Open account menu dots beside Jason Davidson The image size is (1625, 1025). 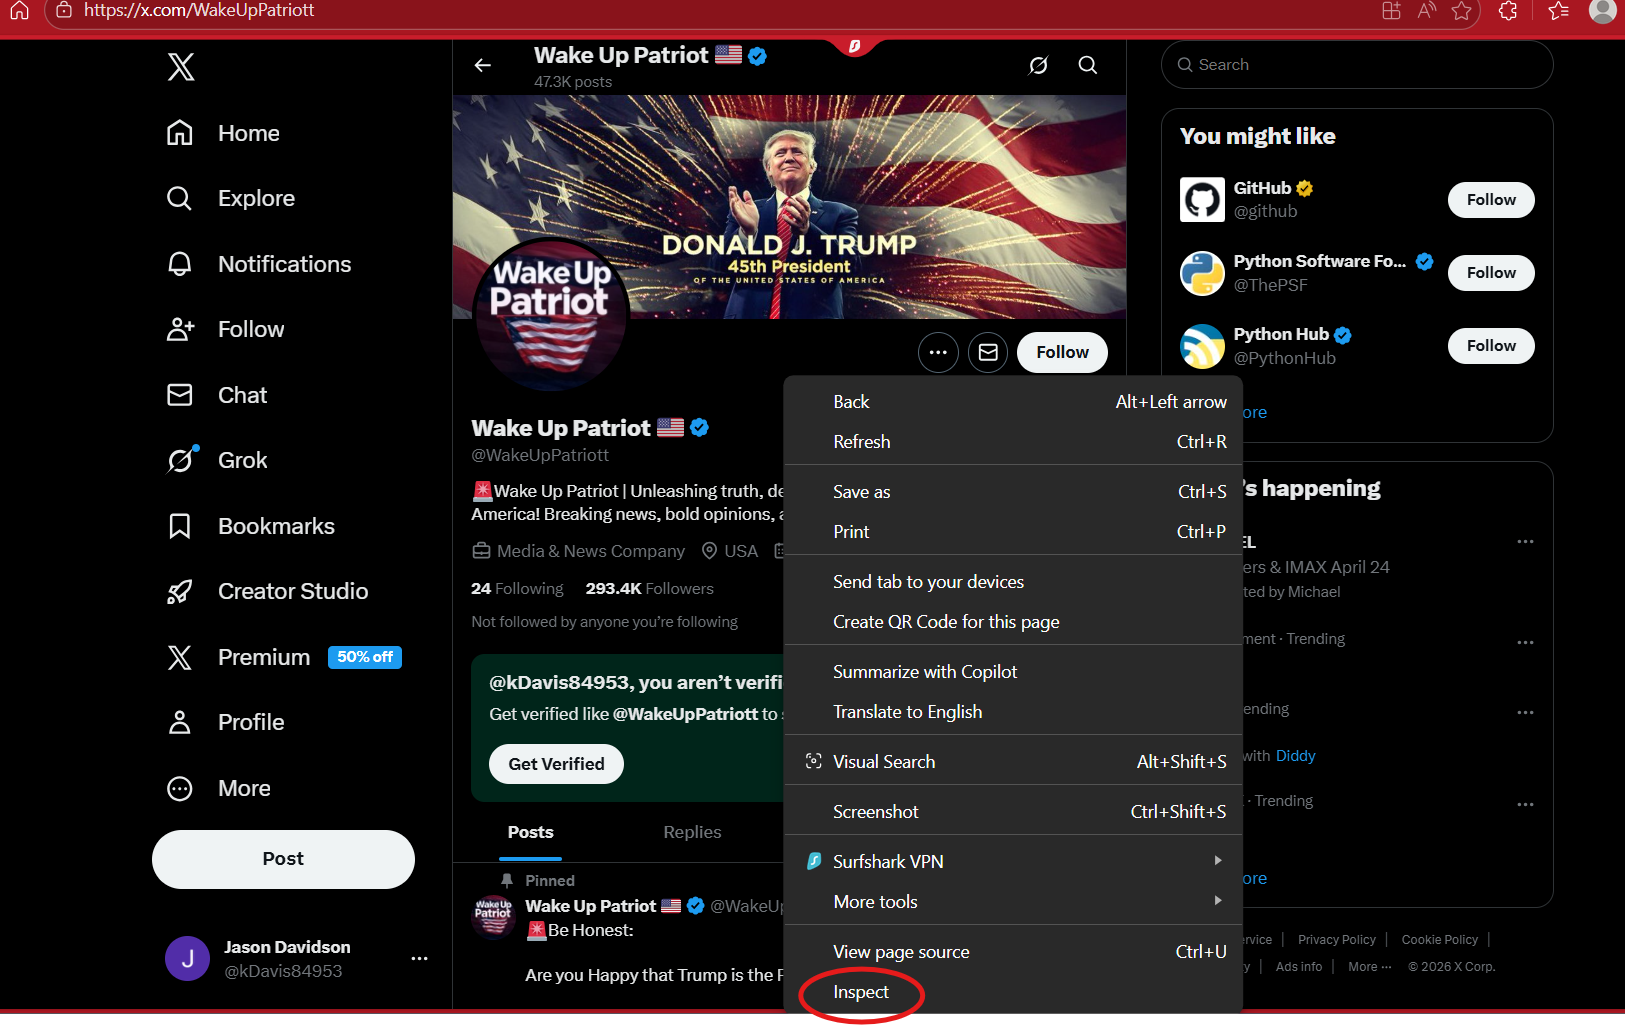point(419,958)
